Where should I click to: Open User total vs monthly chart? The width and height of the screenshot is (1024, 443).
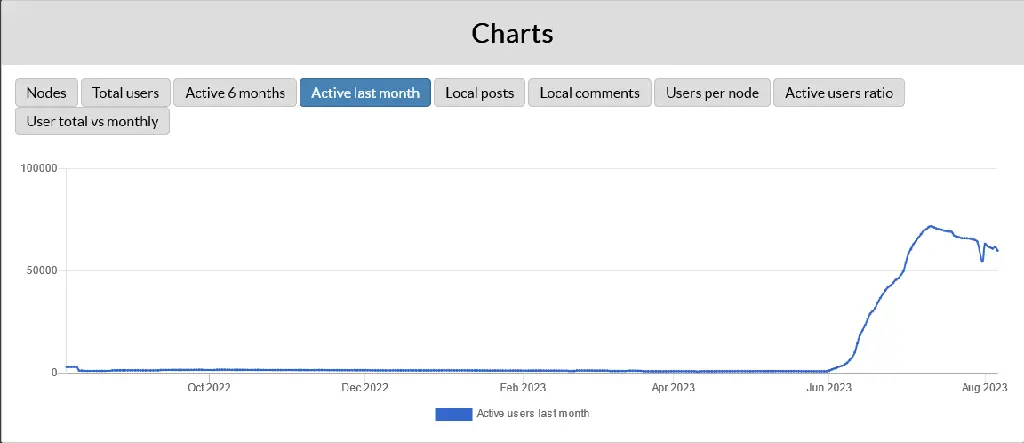tap(93, 122)
